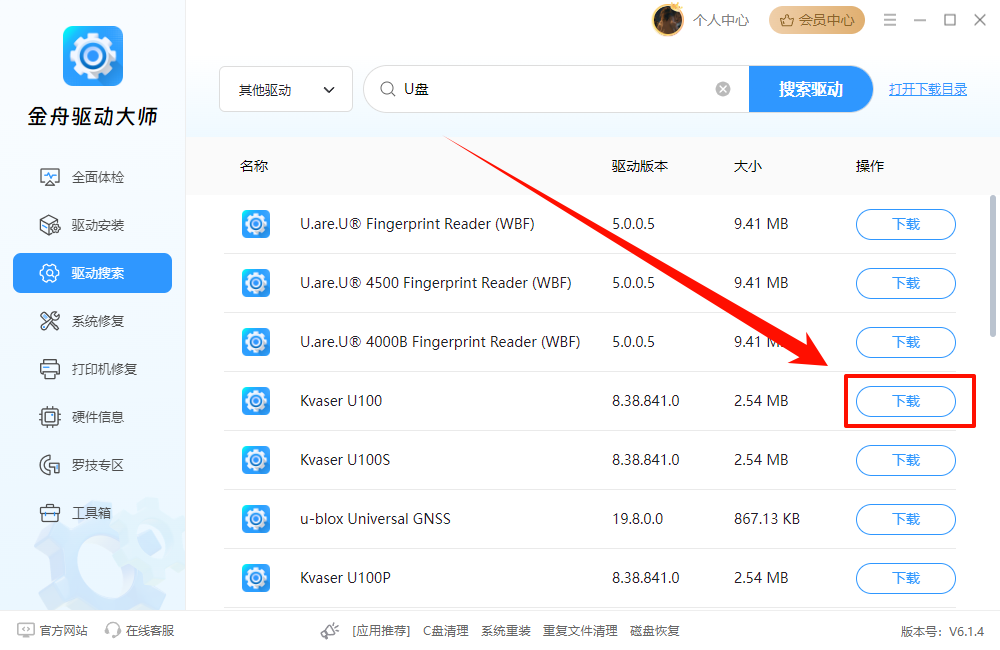Open 罗技专区 section
Image resolution: width=1000 pixels, height=650 pixels.
point(92,465)
